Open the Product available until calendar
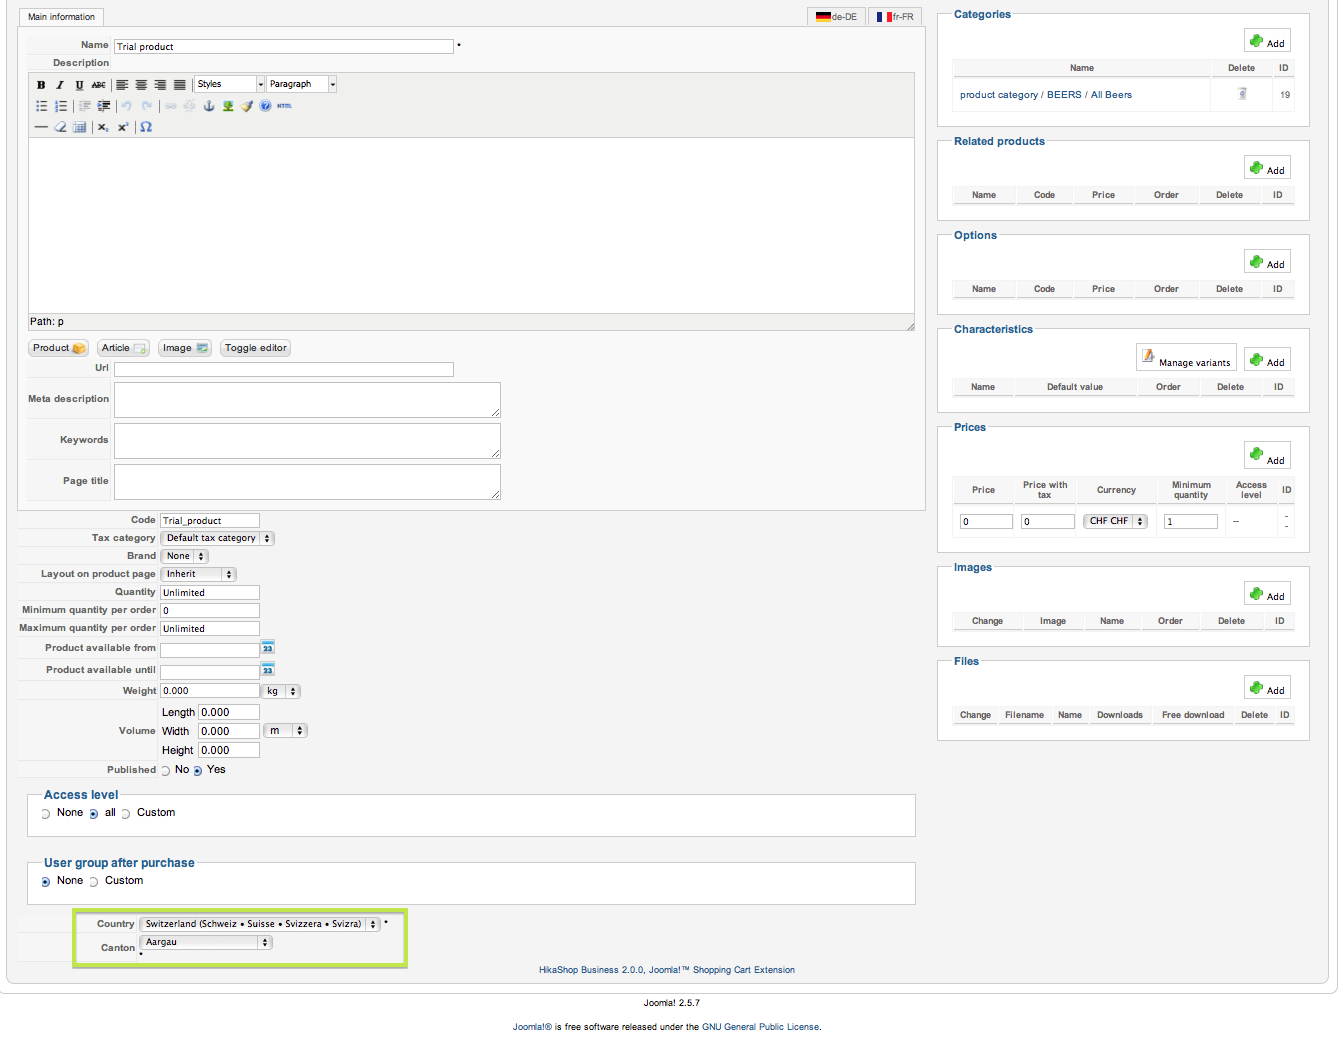The width and height of the screenshot is (1344, 1043). point(268,669)
